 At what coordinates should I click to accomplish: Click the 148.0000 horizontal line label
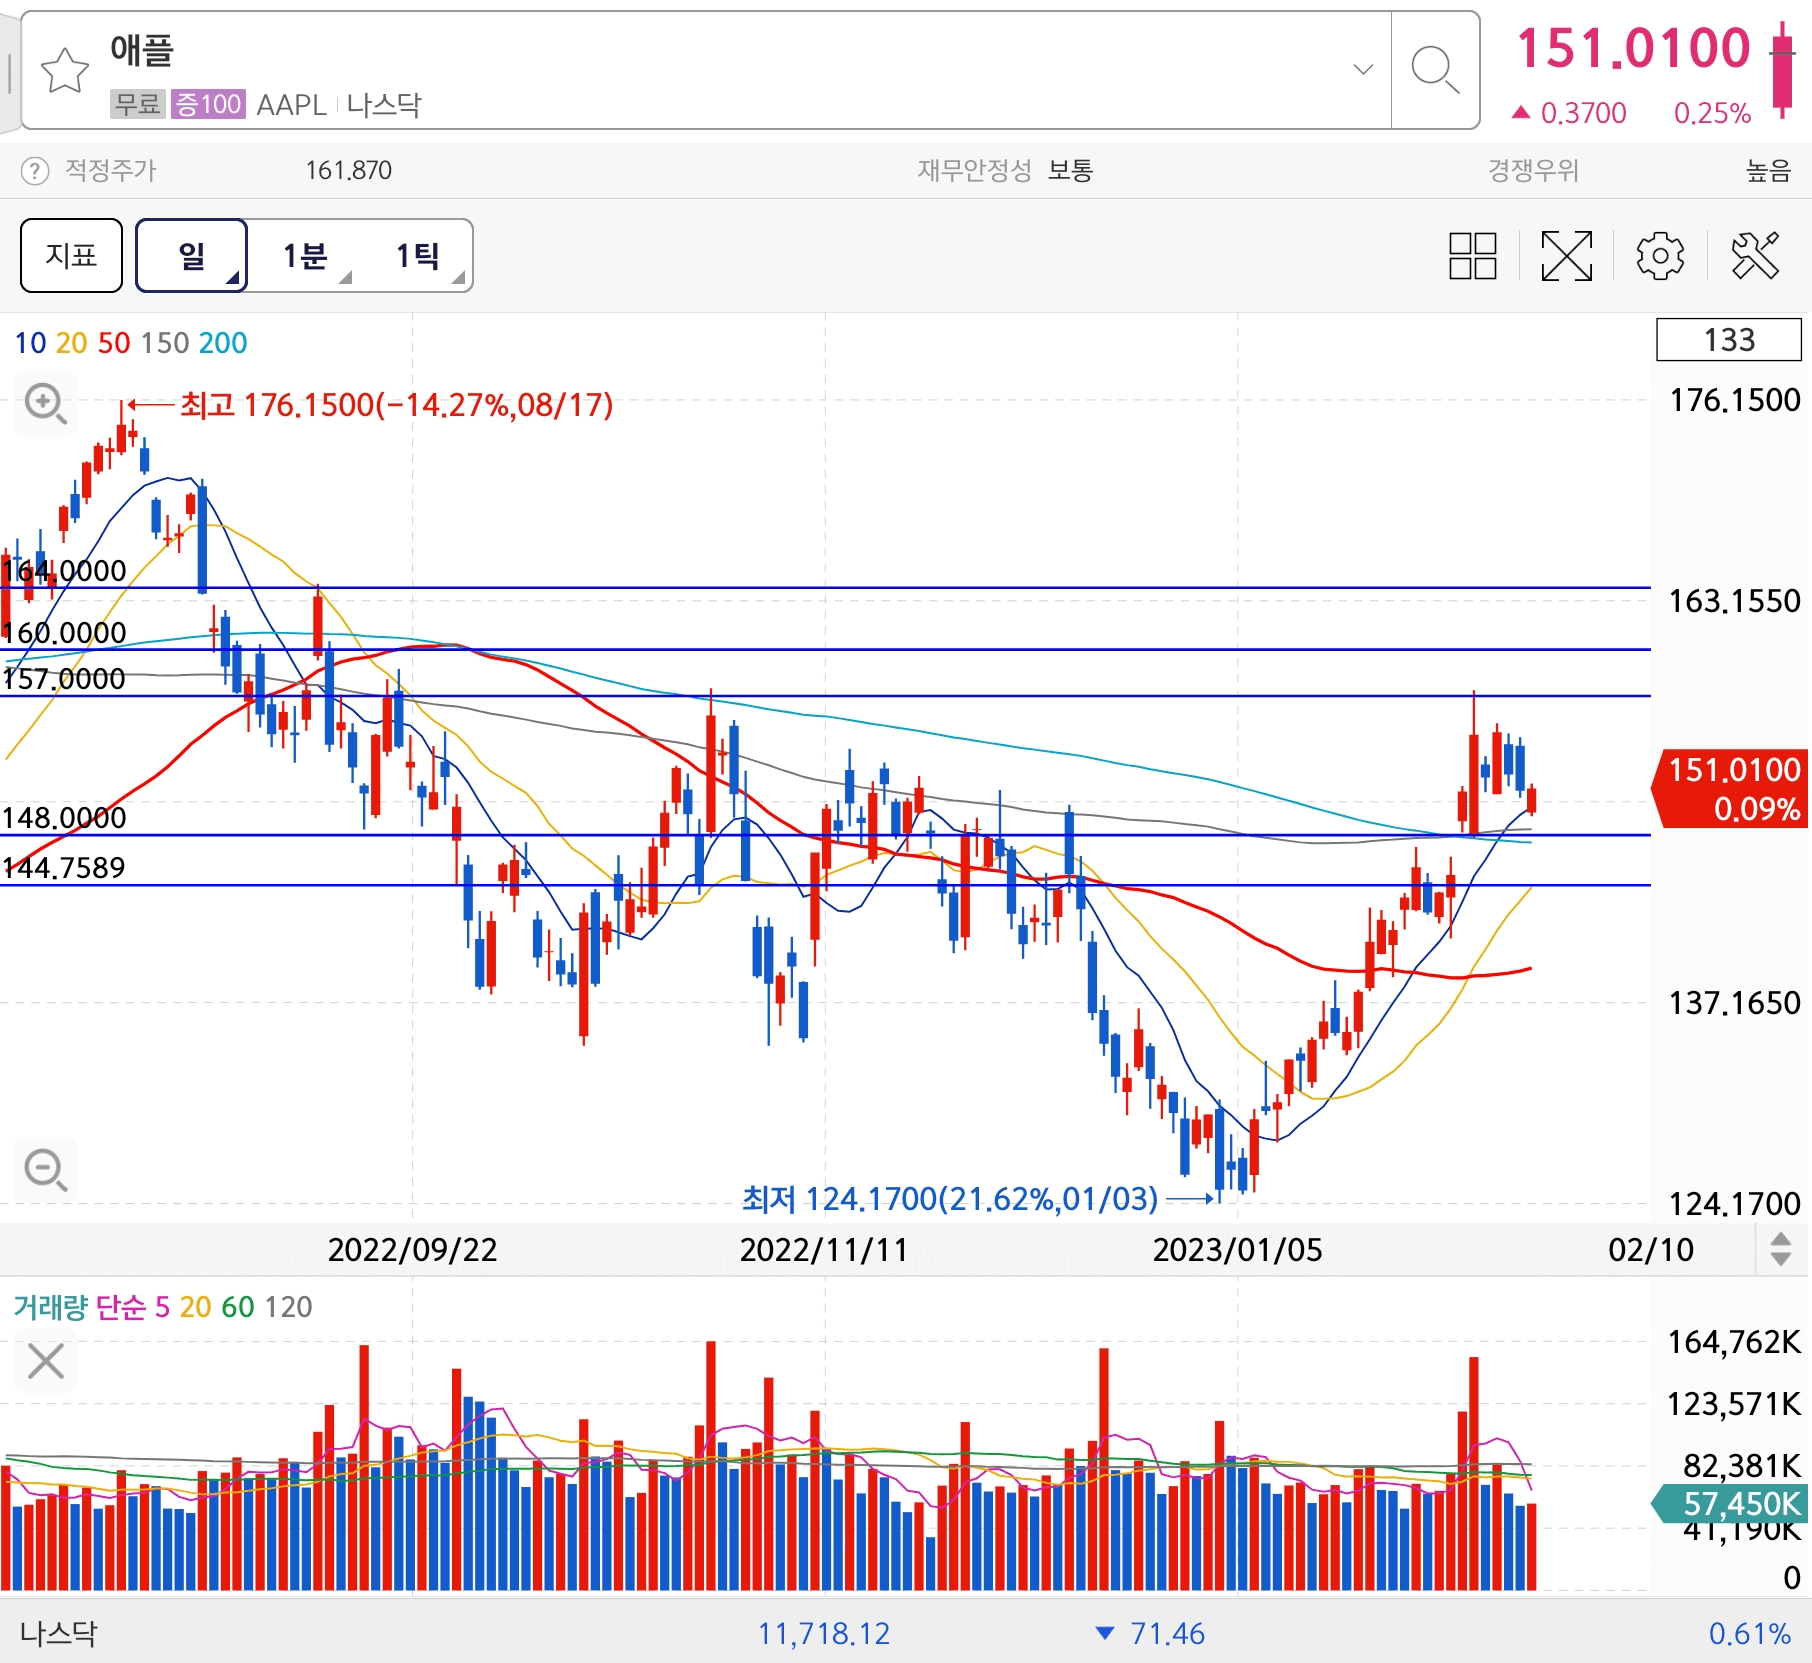(65, 818)
